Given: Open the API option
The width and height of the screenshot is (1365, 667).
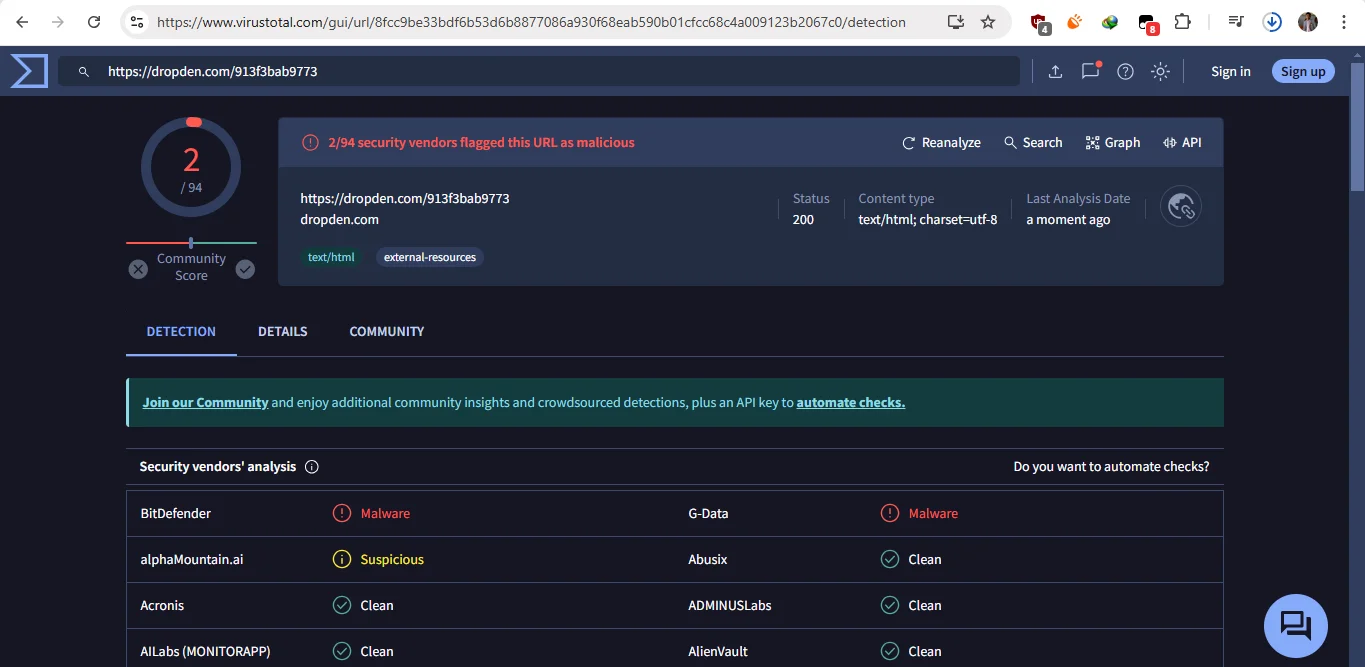Looking at the screenshot, I should 1182,143.
